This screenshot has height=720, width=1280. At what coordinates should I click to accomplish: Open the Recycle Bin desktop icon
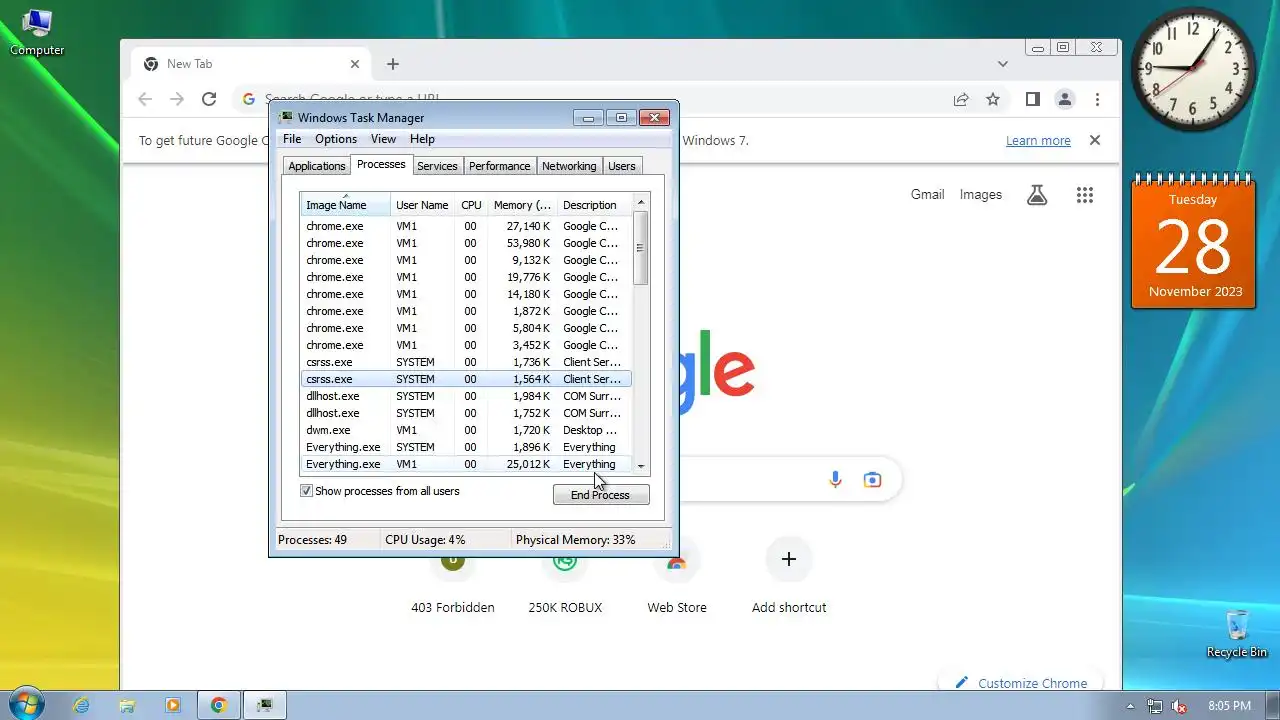[1237, 633]
